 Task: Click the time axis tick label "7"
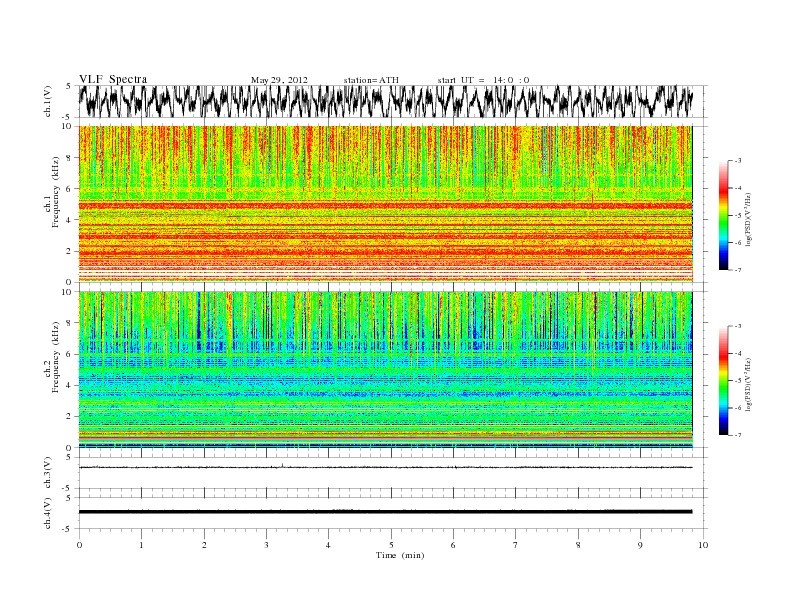(516, 545)
